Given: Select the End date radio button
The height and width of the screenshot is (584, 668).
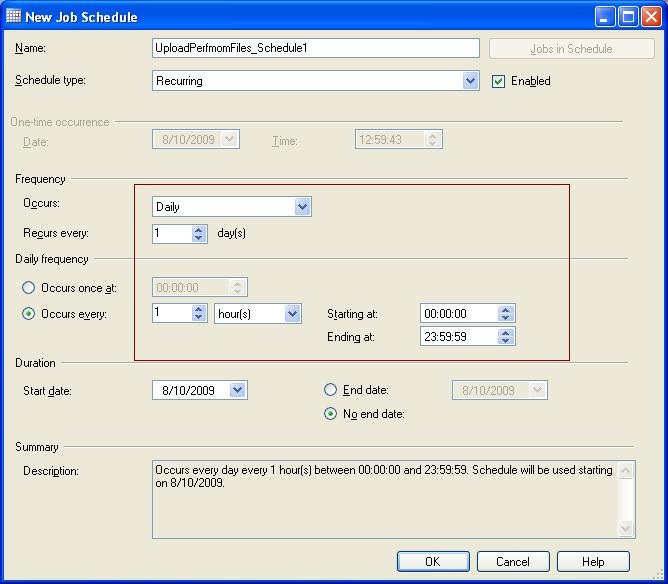Looking at the screenshot, I should point(331,390).
